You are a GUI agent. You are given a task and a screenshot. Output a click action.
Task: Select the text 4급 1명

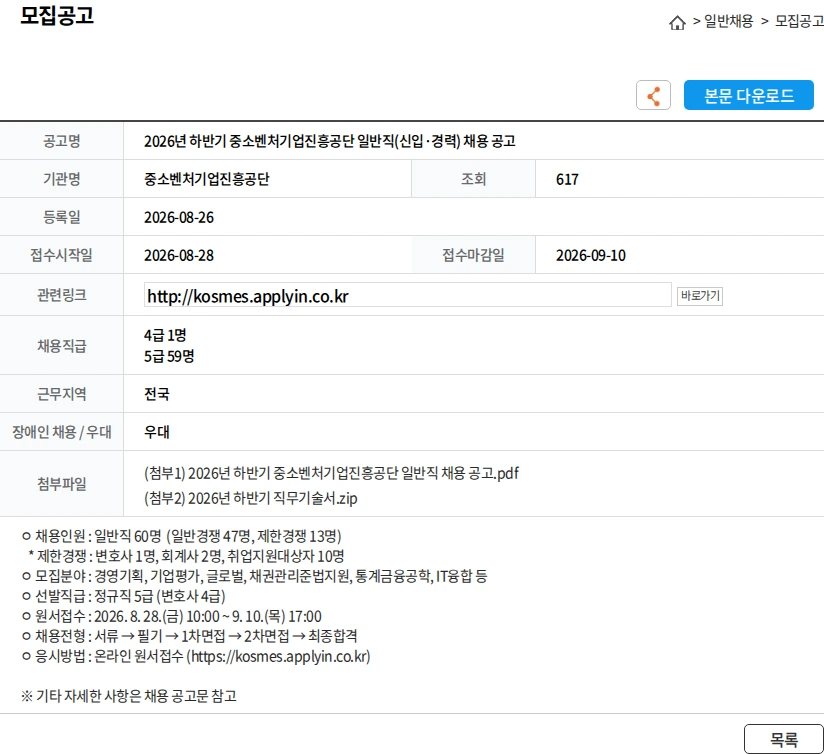pyautogui.click(x=165, y=335)
